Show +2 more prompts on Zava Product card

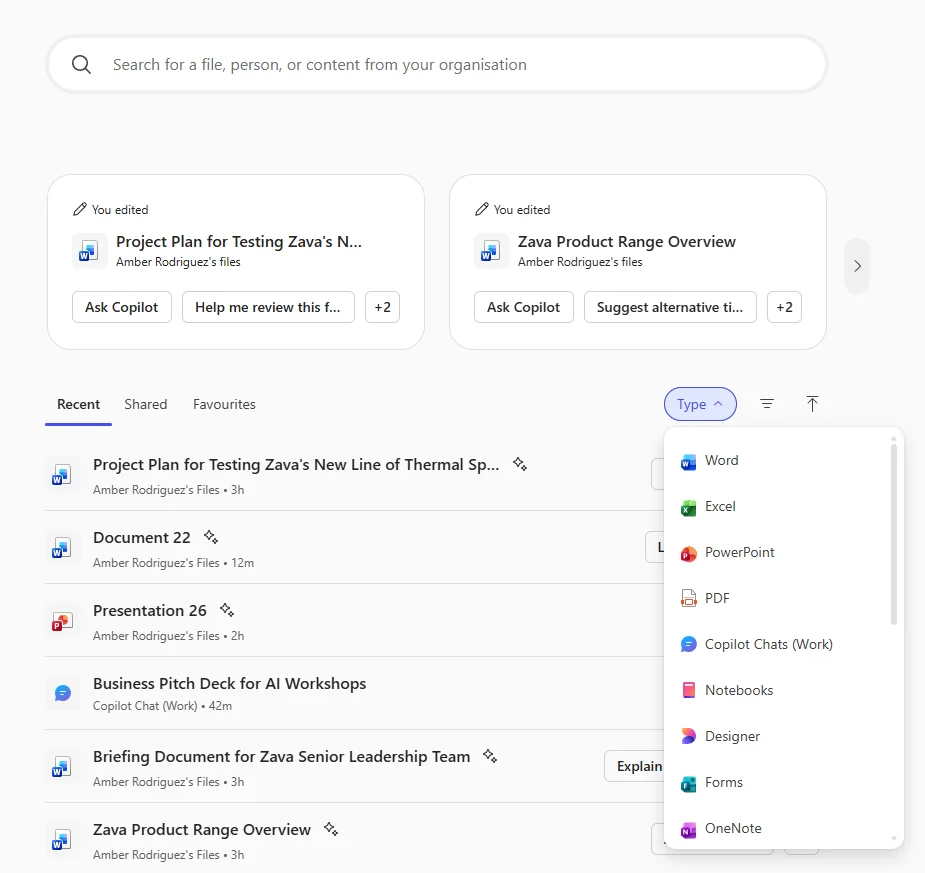click(784, 307)
